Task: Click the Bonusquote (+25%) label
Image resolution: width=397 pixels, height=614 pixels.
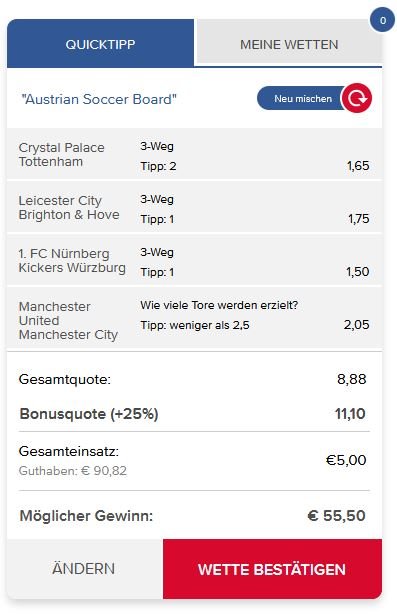Action: tap(89, 414)
